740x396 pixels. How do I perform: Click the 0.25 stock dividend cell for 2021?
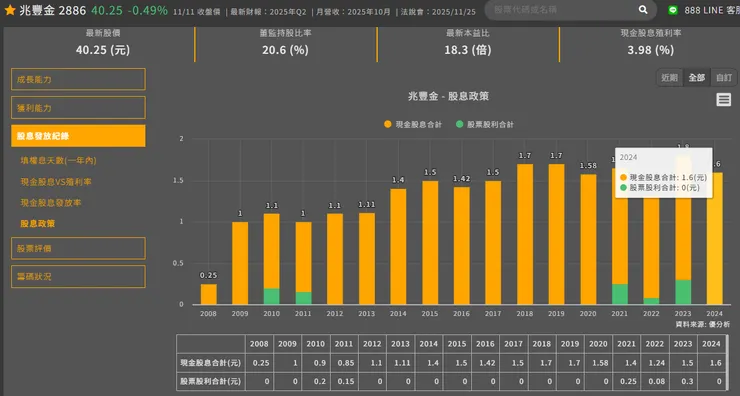coord(627,381)
